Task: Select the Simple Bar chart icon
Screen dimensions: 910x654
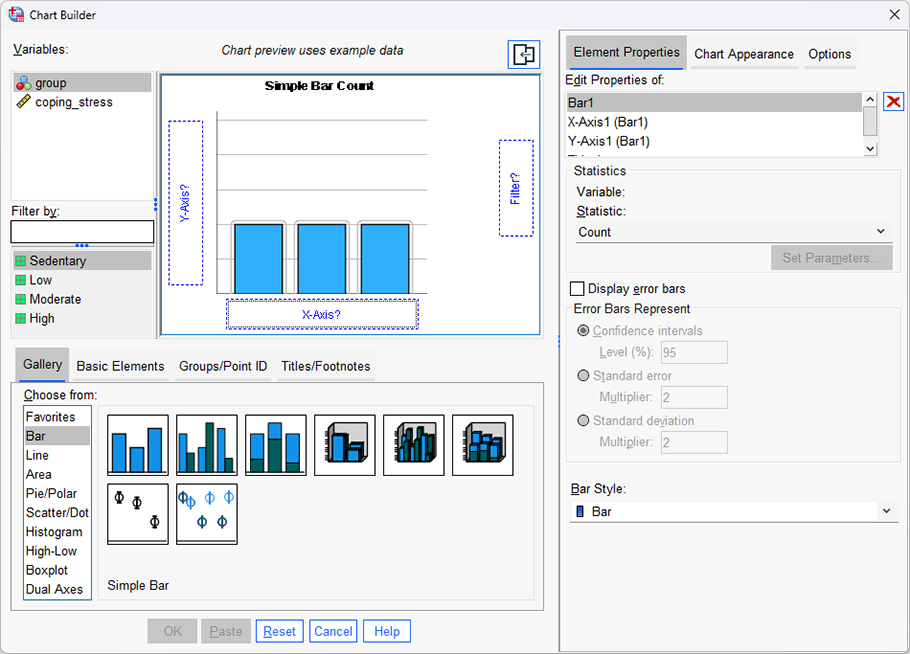Action: [x=137, y=444]
